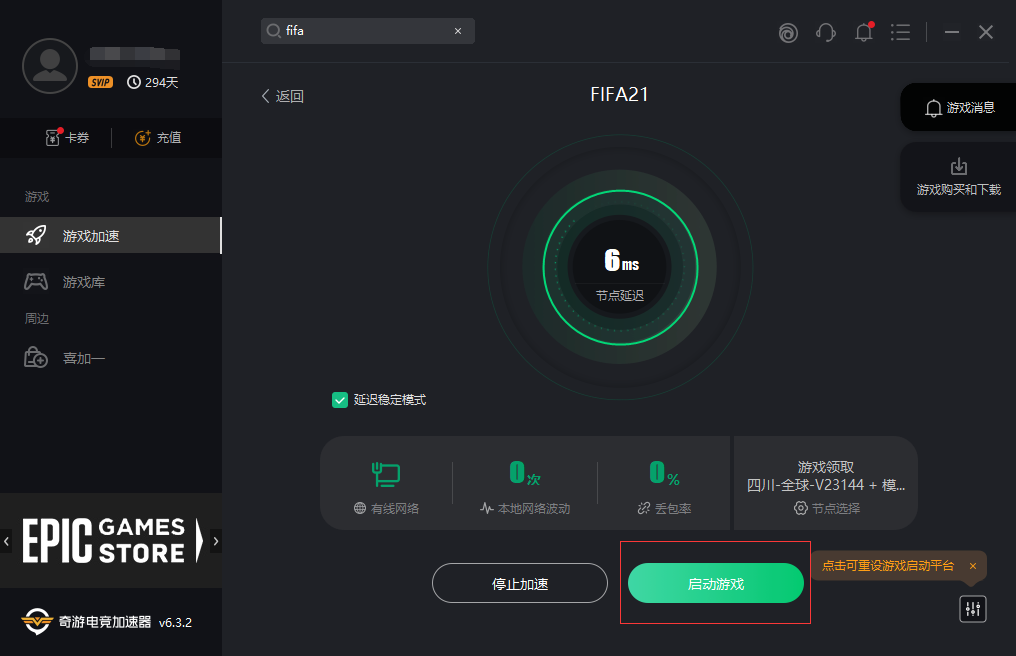Click the 游戏领取 label
Screen dimensions: 1016x656
pyautogui.click(x=826, y=467)
